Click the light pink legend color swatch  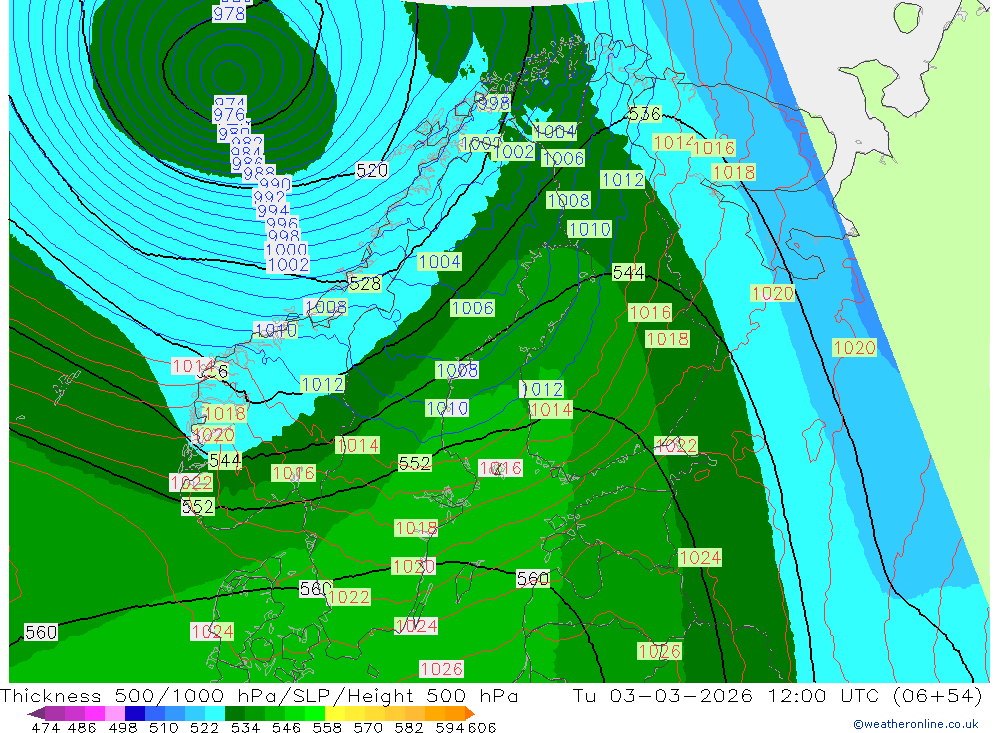tap(115, 713)
